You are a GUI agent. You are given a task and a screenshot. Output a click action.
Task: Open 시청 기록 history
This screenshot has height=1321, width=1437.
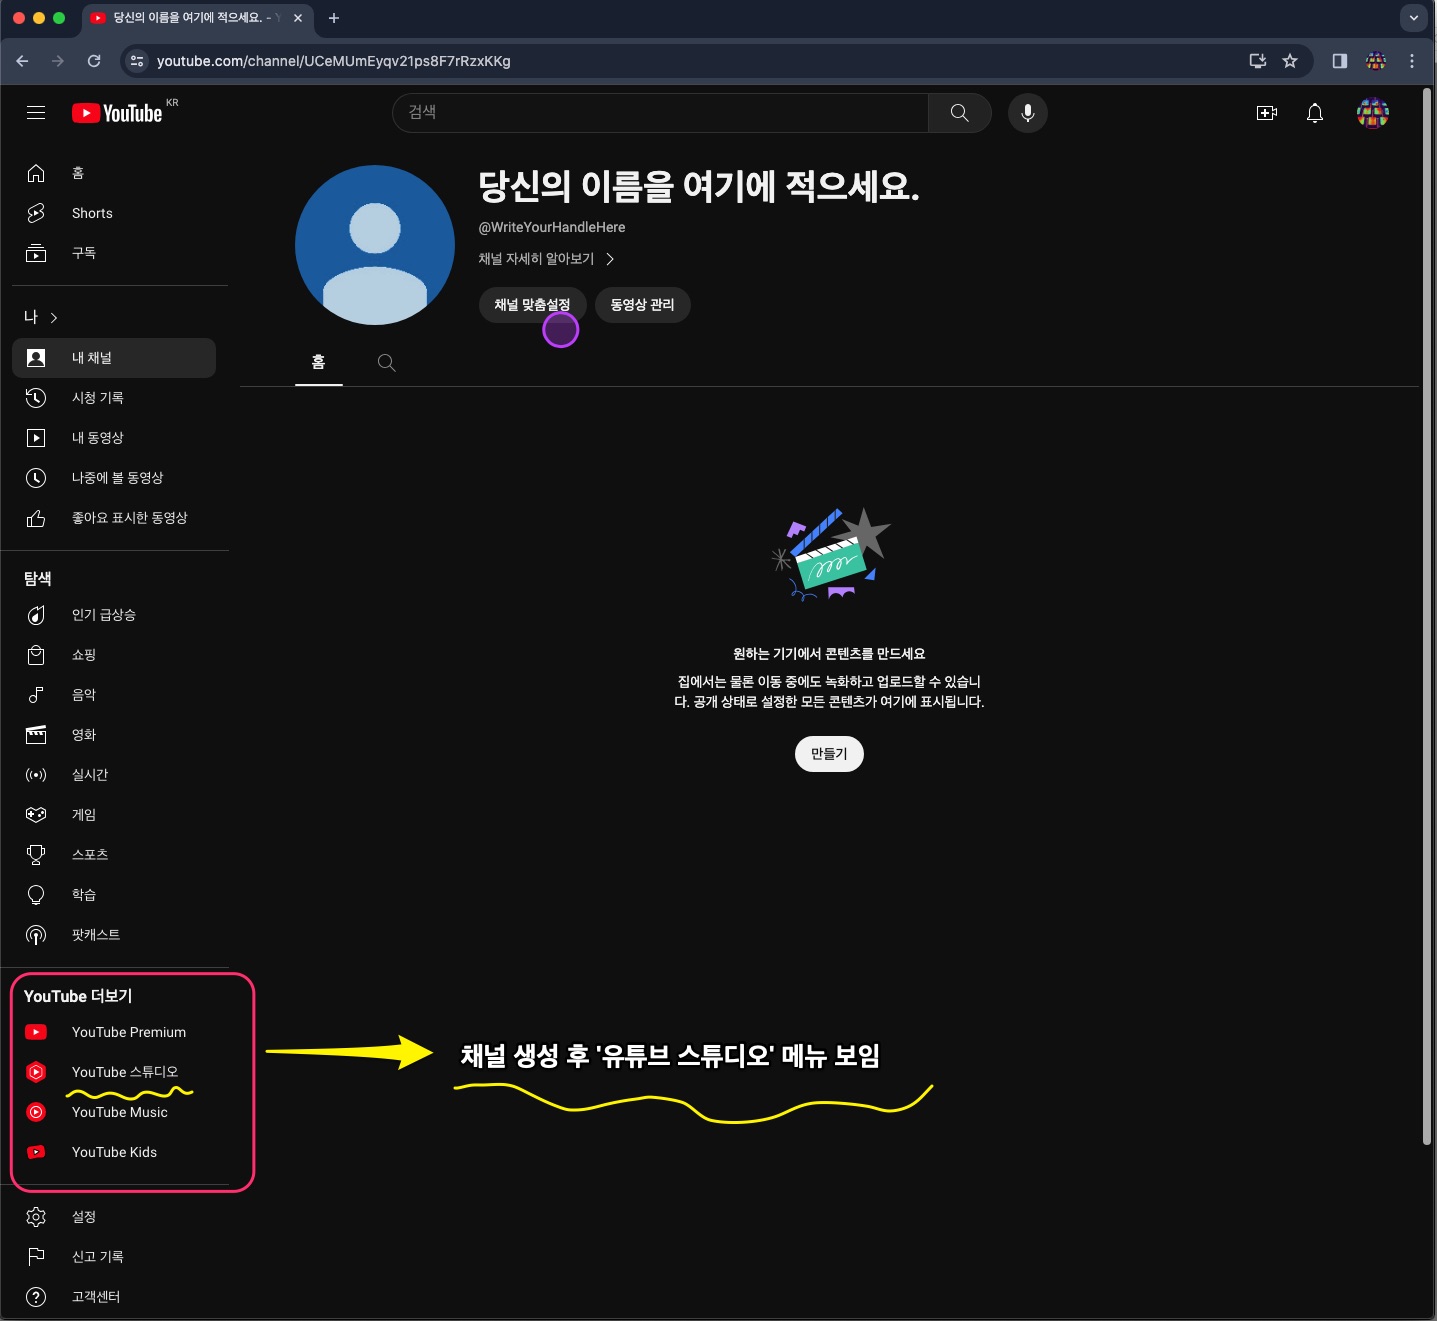coord(114,398)
